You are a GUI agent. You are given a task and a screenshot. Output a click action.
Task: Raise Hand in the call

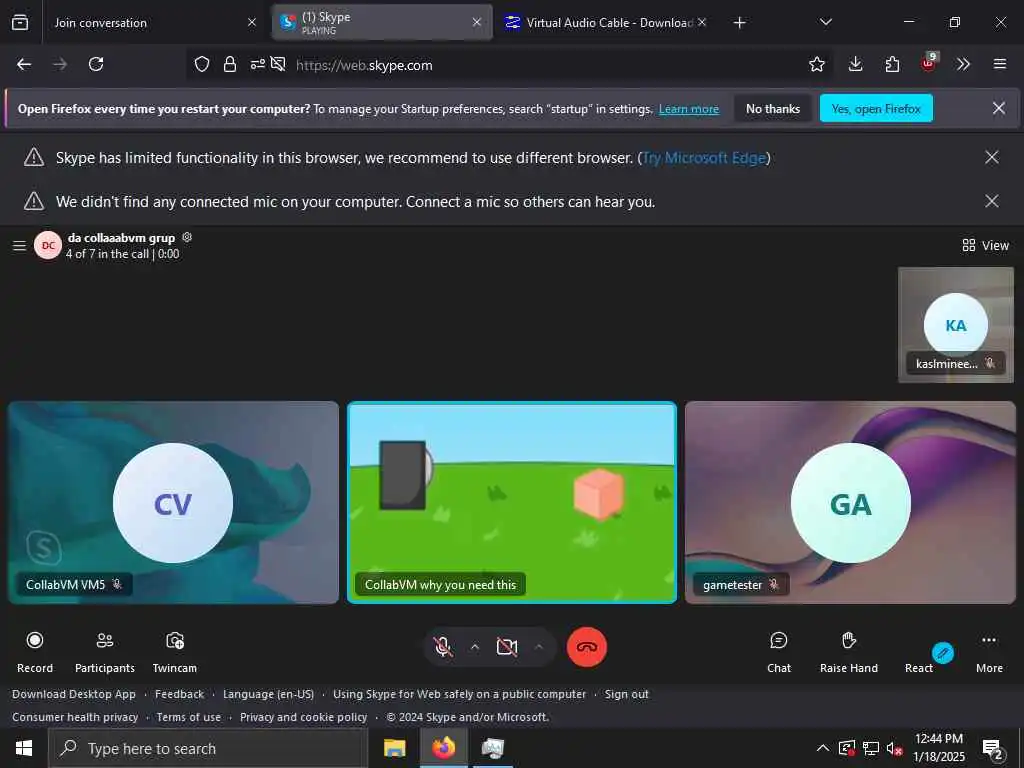pyautogui.click(x=848, y=652)
